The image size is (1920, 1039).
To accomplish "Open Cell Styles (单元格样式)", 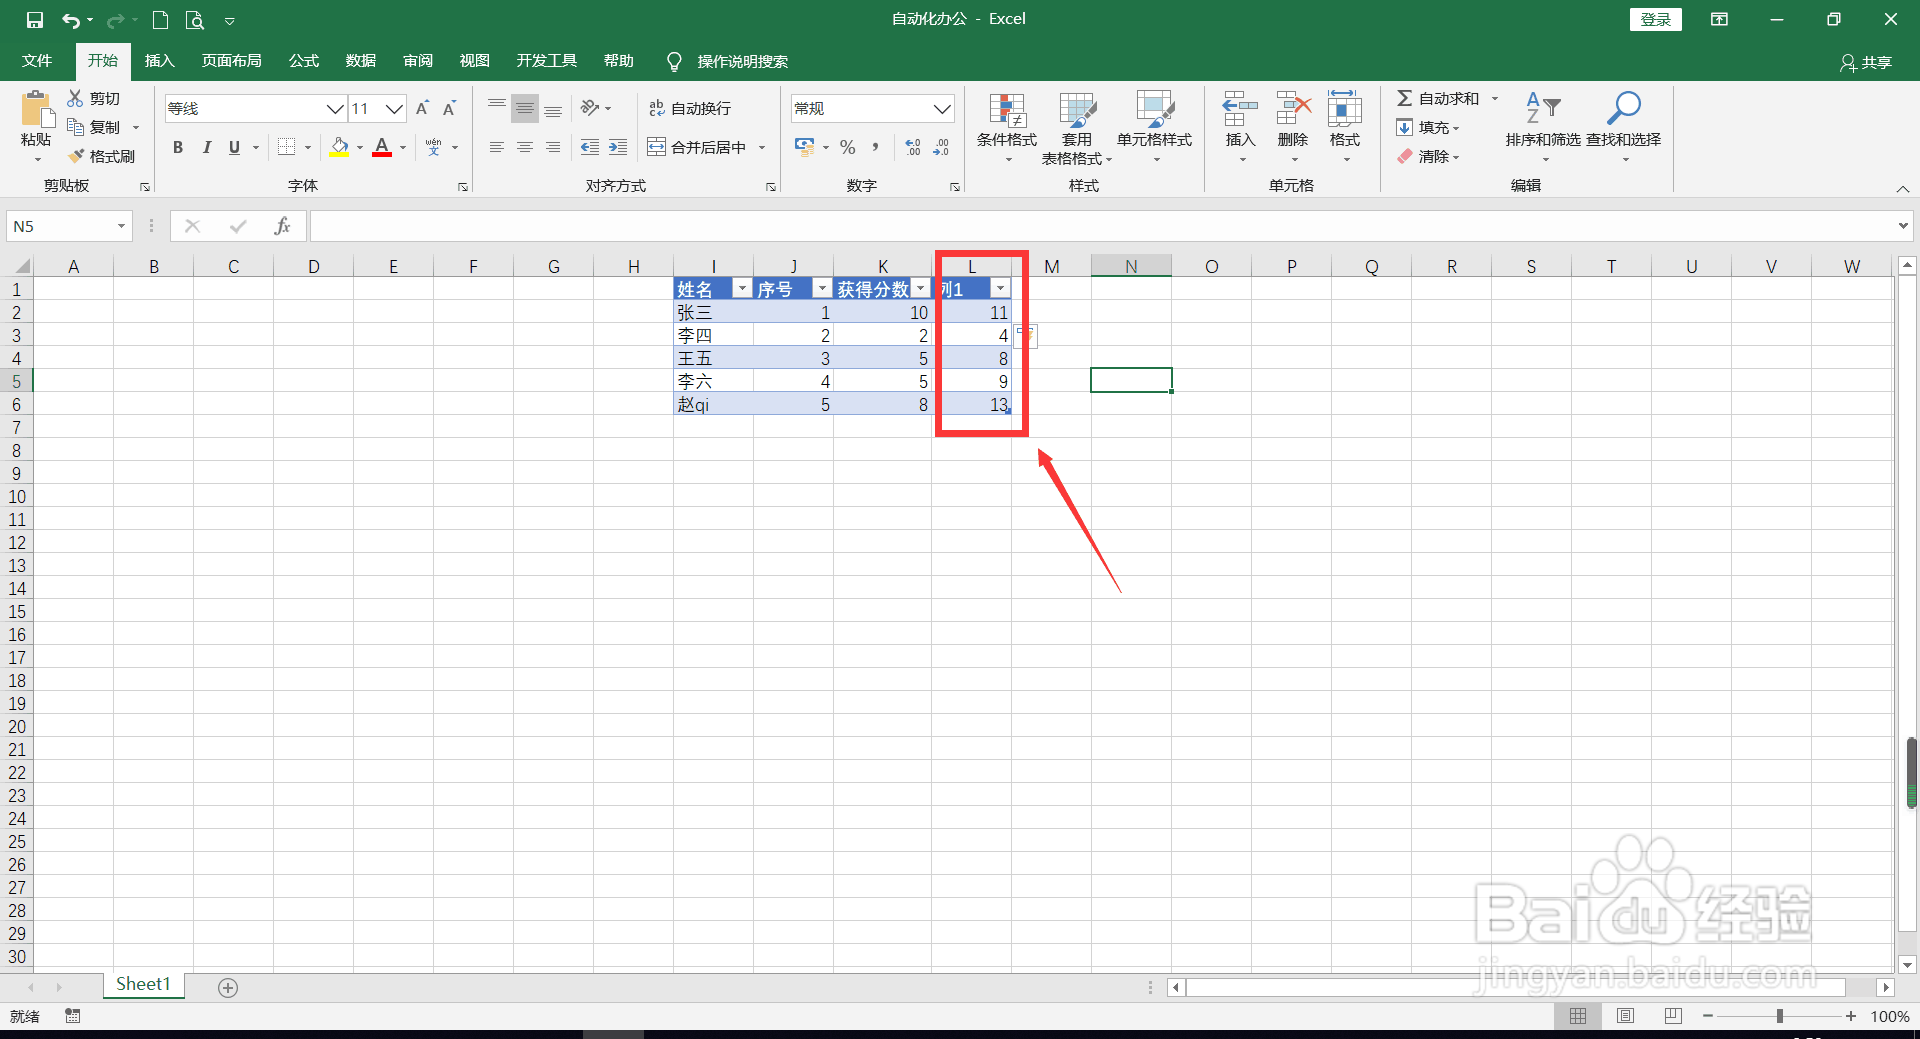I will coord(1155,127).
